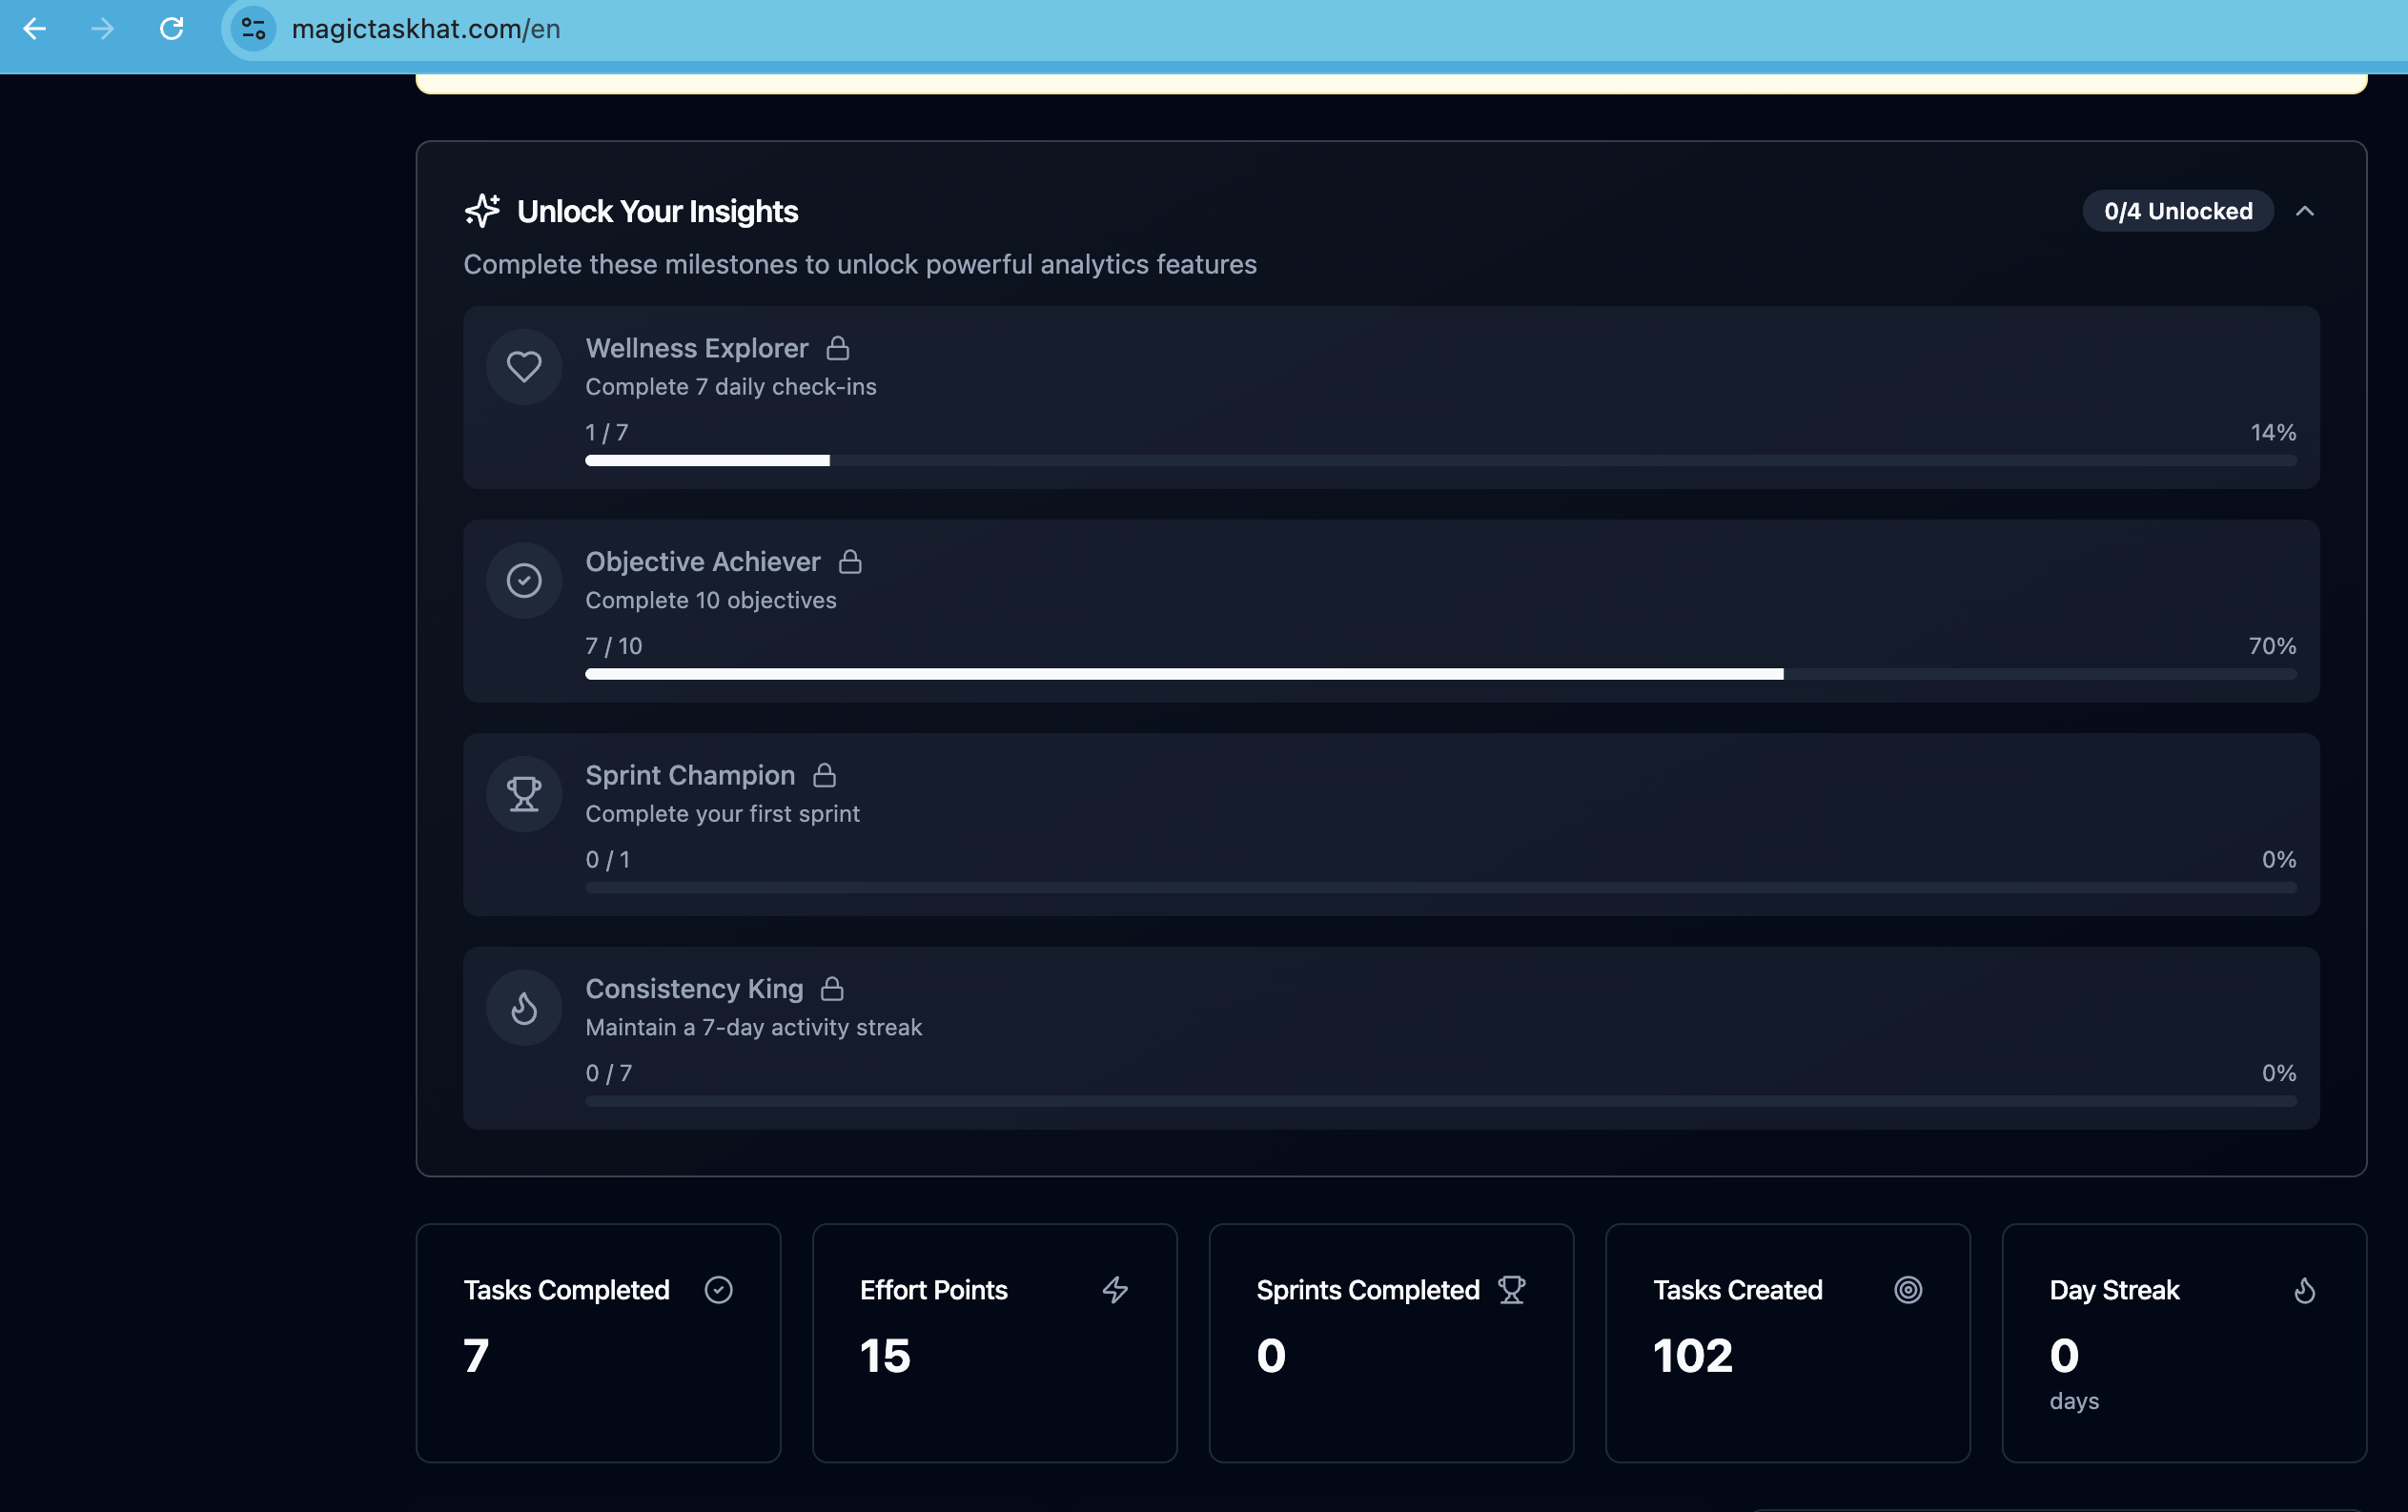Click the Objective Achiever checkmark circle icon
The image size is (2408, 1512).
[524, 580]
